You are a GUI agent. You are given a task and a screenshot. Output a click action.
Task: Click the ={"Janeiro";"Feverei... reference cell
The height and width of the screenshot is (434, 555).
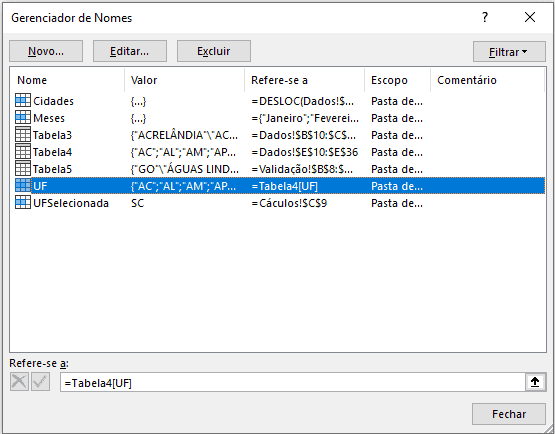click(305, 118)
